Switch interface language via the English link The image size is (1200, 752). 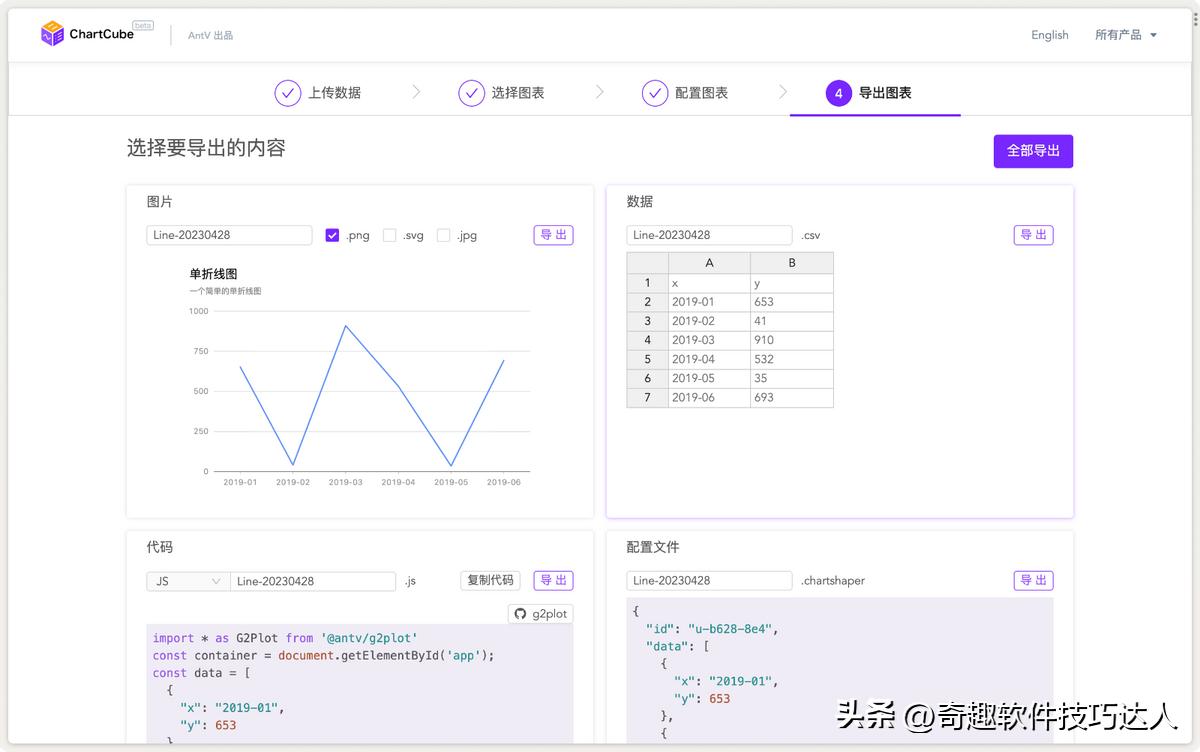click(x=1049, y=35)
